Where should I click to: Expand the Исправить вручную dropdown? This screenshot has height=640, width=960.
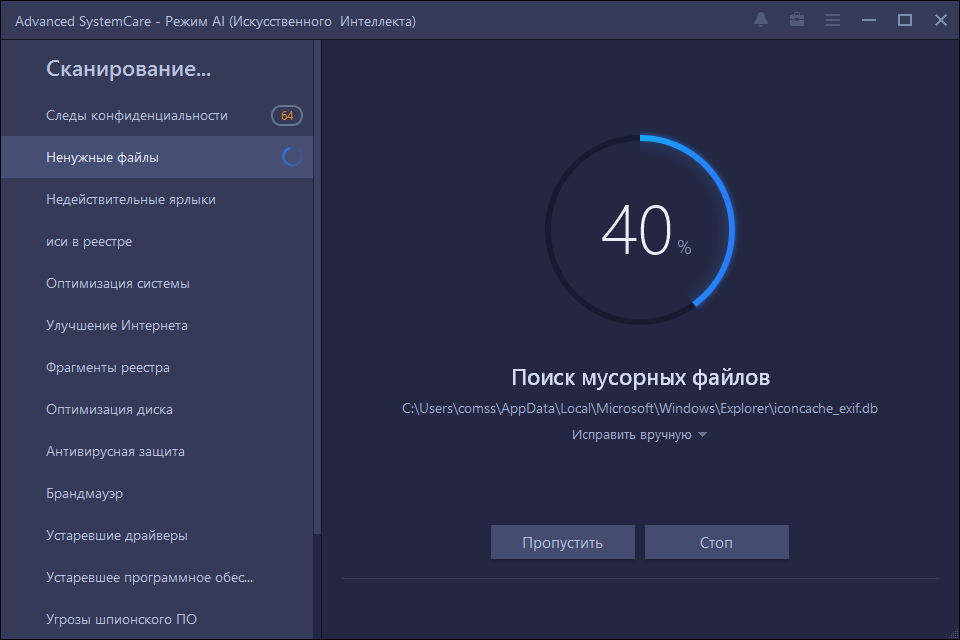(x=630, y=436)
